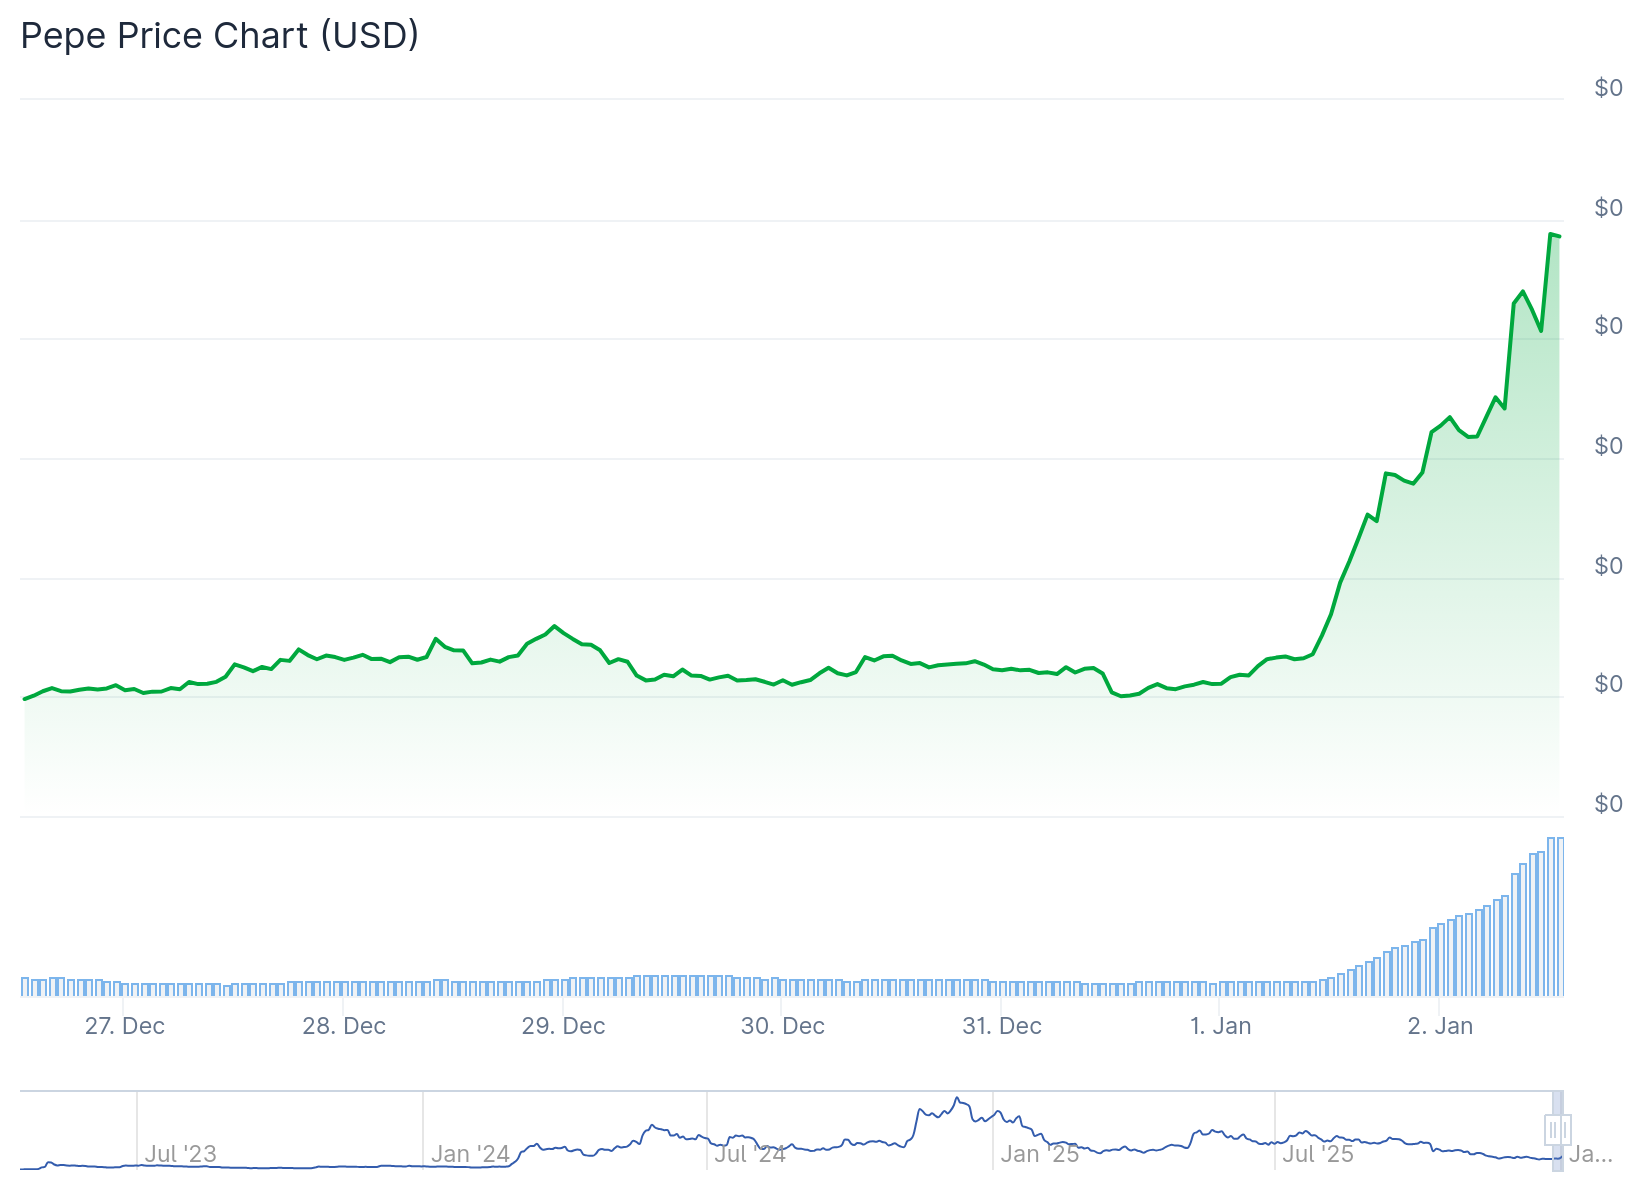Click the 27. Dec date label
1644x1200 pixels.
(125, 1026)
